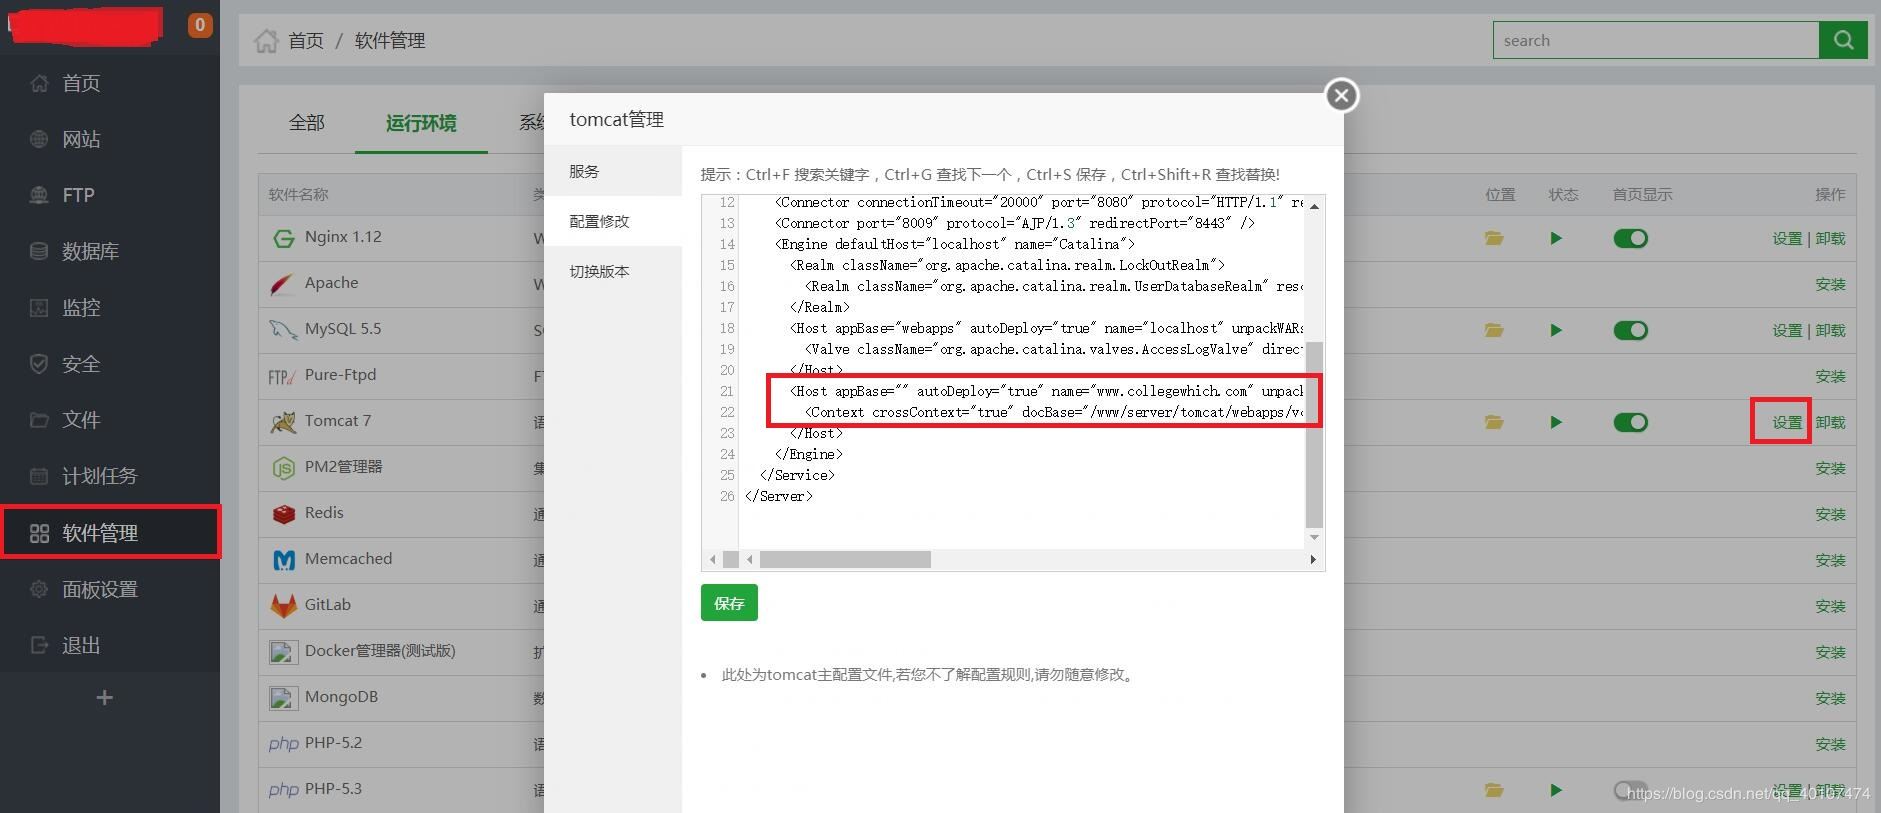Image resolution: width=1881 pixels, height=813 pixels.
Task: Click the green search magnifier icon
Action: pos(1843,40)
